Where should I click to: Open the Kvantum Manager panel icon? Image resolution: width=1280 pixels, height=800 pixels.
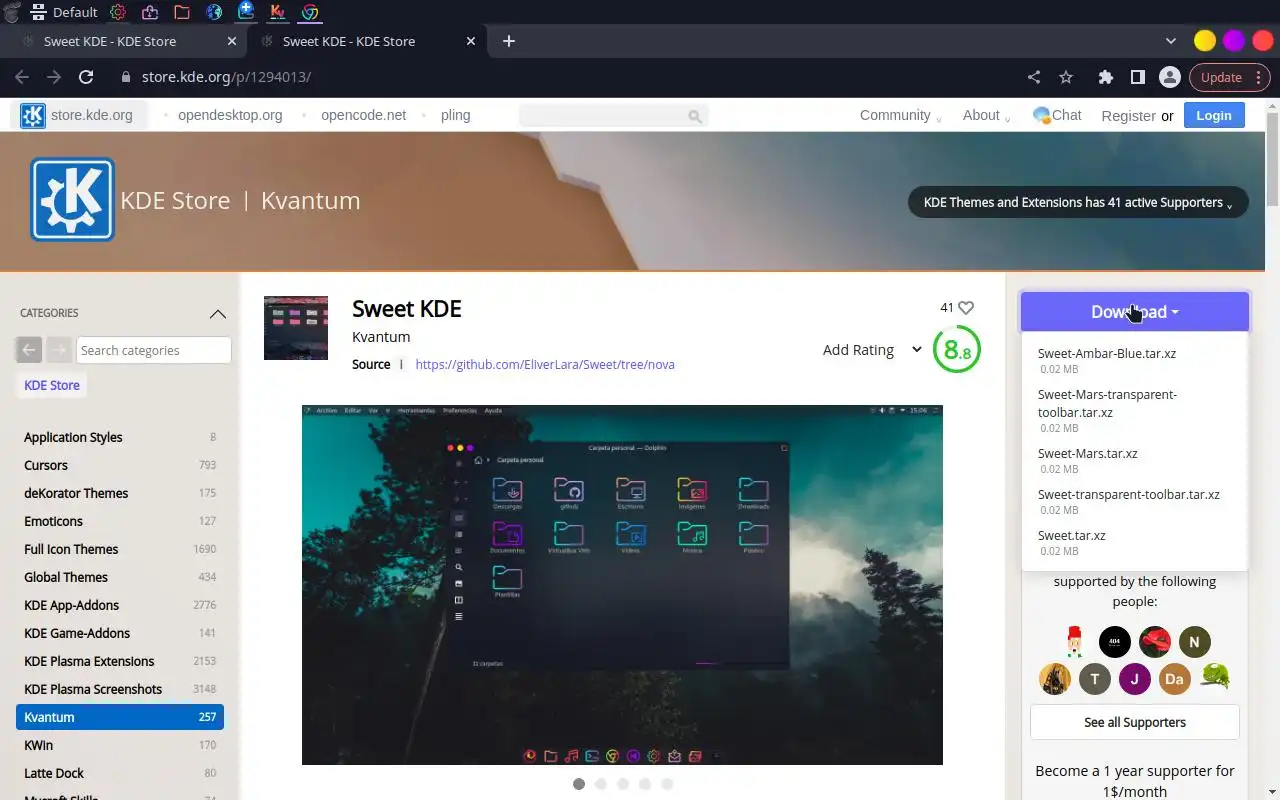pos(278,12)
